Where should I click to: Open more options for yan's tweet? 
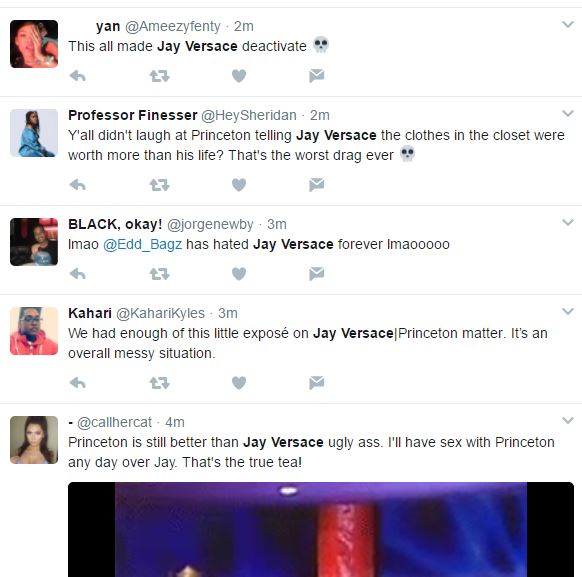[568, 24]
